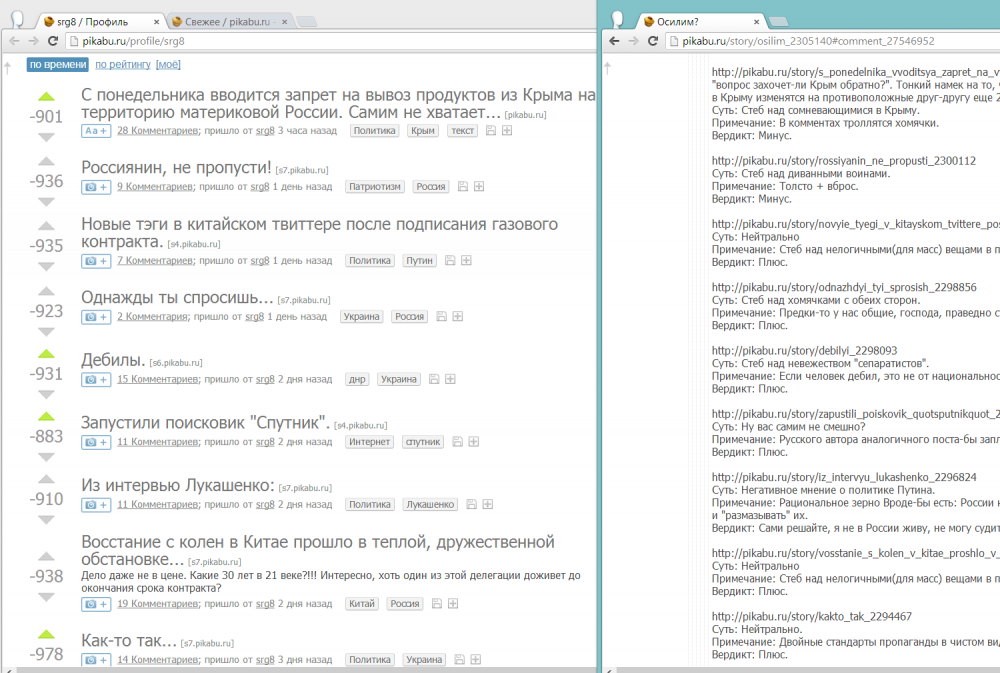Click the save icon on "Дебилы." post
This screenshot has width=1000, height=673.
tap(434, 379)
